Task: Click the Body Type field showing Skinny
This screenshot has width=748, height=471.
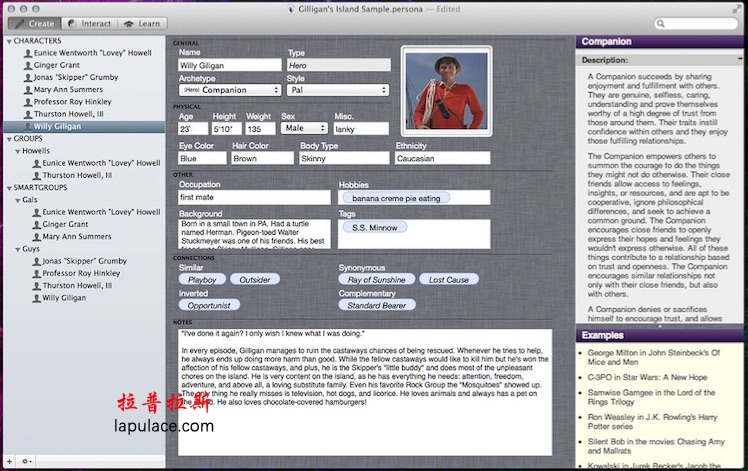Action: click(x=344, y=158)
